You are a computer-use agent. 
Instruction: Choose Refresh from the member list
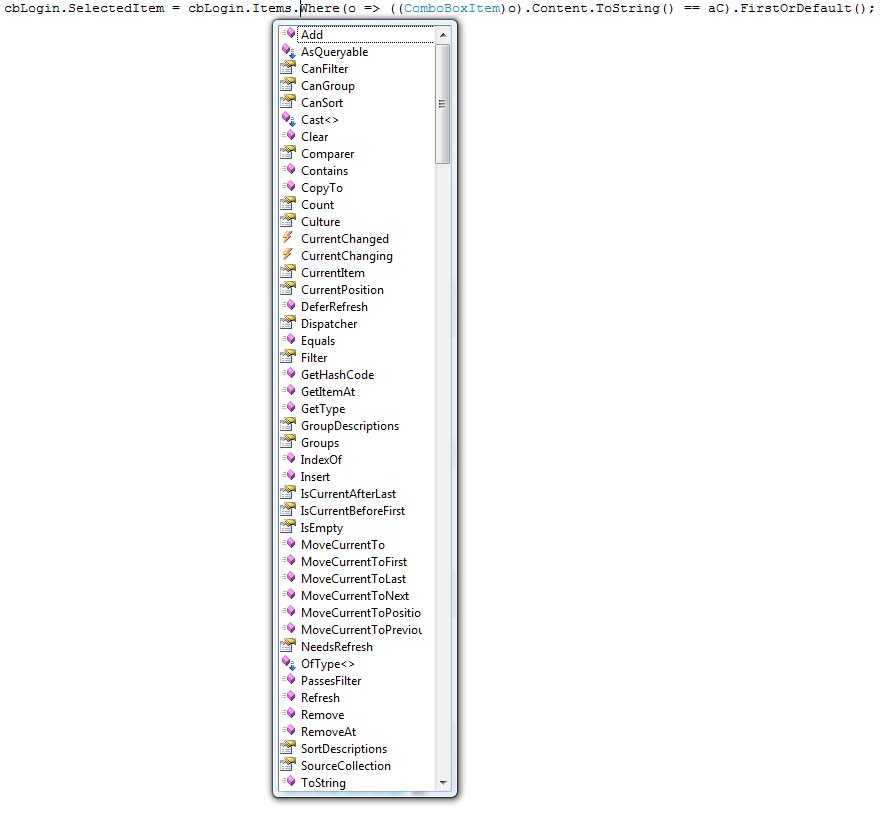point(320,698)
